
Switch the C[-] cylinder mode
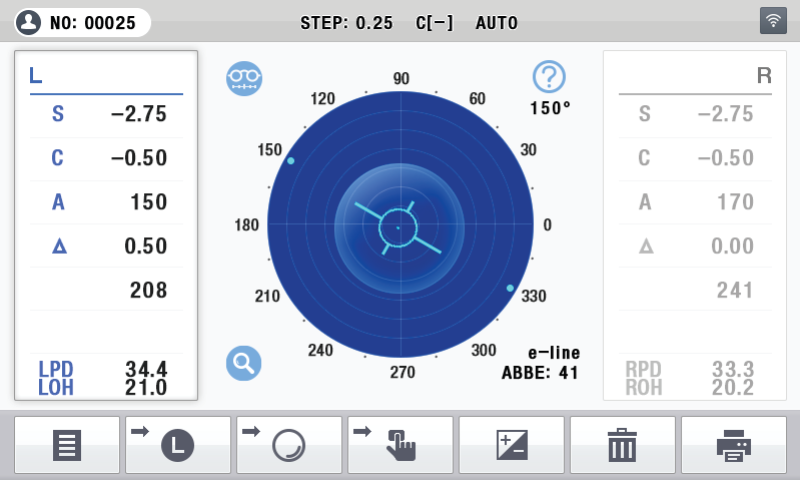point(434,22)
